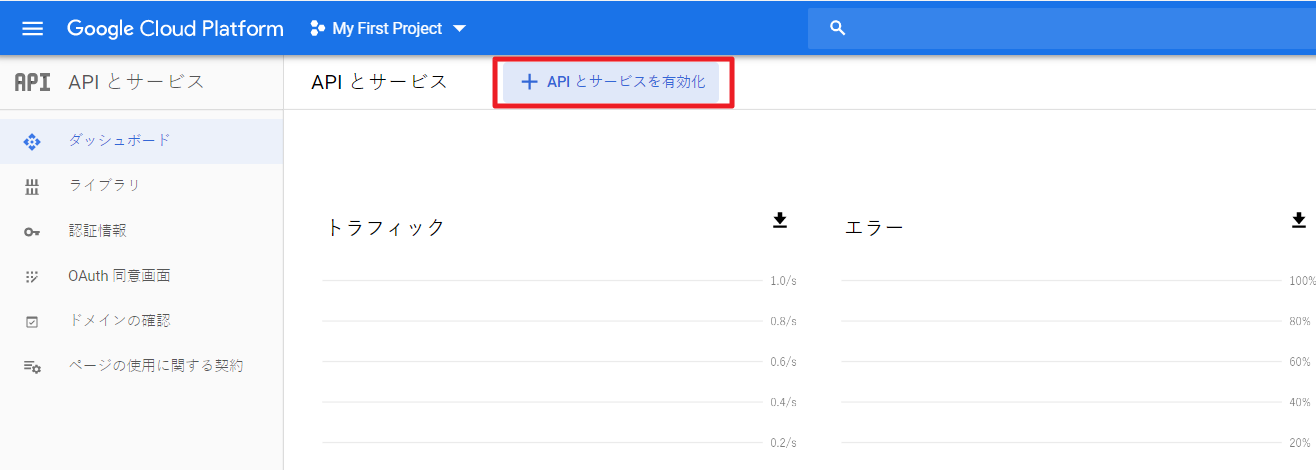1316x470 pixels.
Task: Click the ドメインの確認 checkbox icon
Action: pos(32,322)
